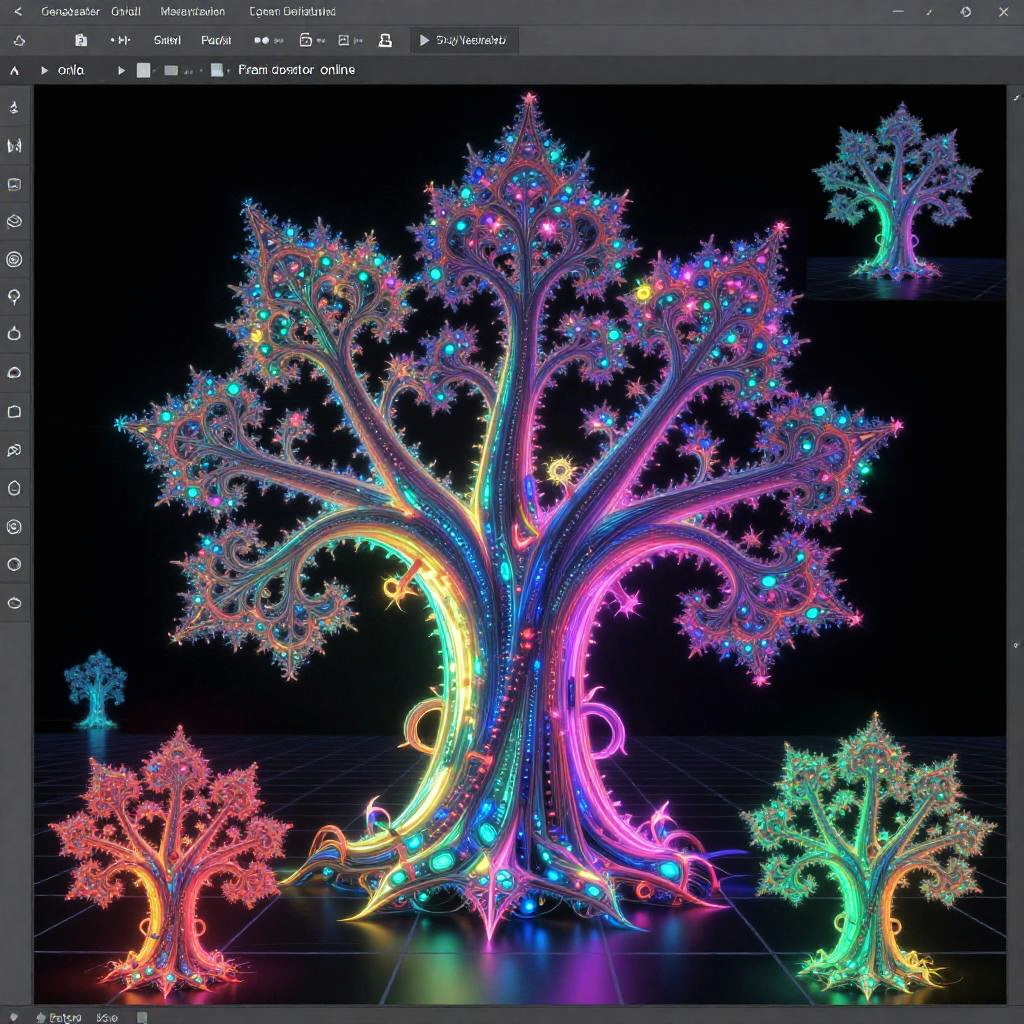Image resolution: width=1024 pixels, height=1024 pixels.
Task: Click the 'Padal' toolbar button
Action: click(x=216, y=40)
